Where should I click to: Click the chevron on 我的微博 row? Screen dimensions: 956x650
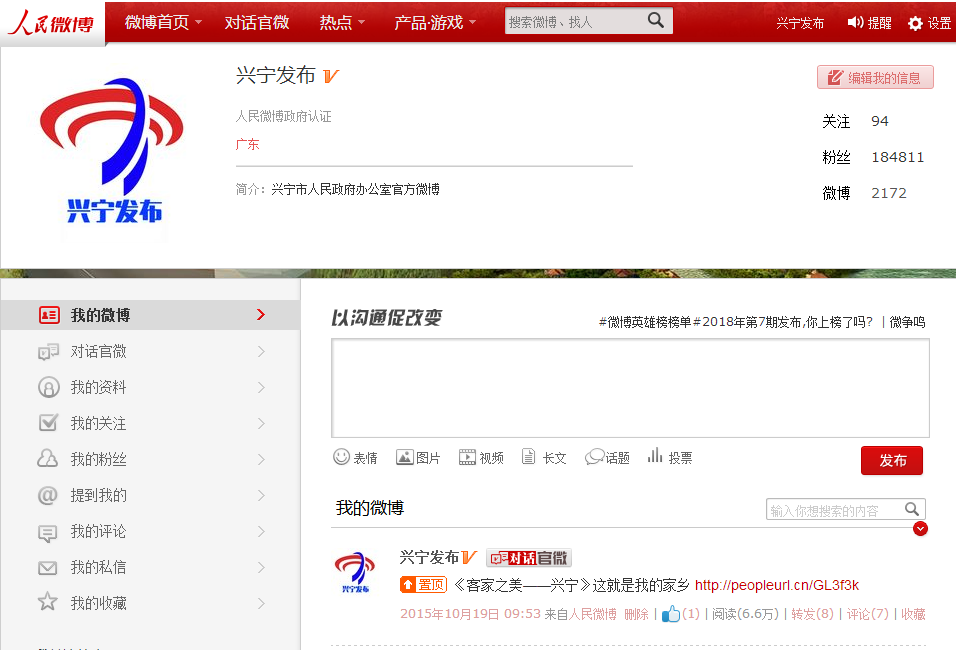click(x=261, y=315)
